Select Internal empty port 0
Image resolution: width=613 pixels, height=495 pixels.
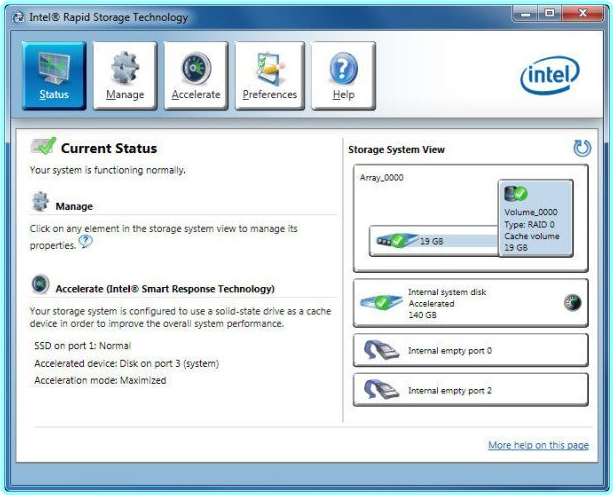pos(471,350)
